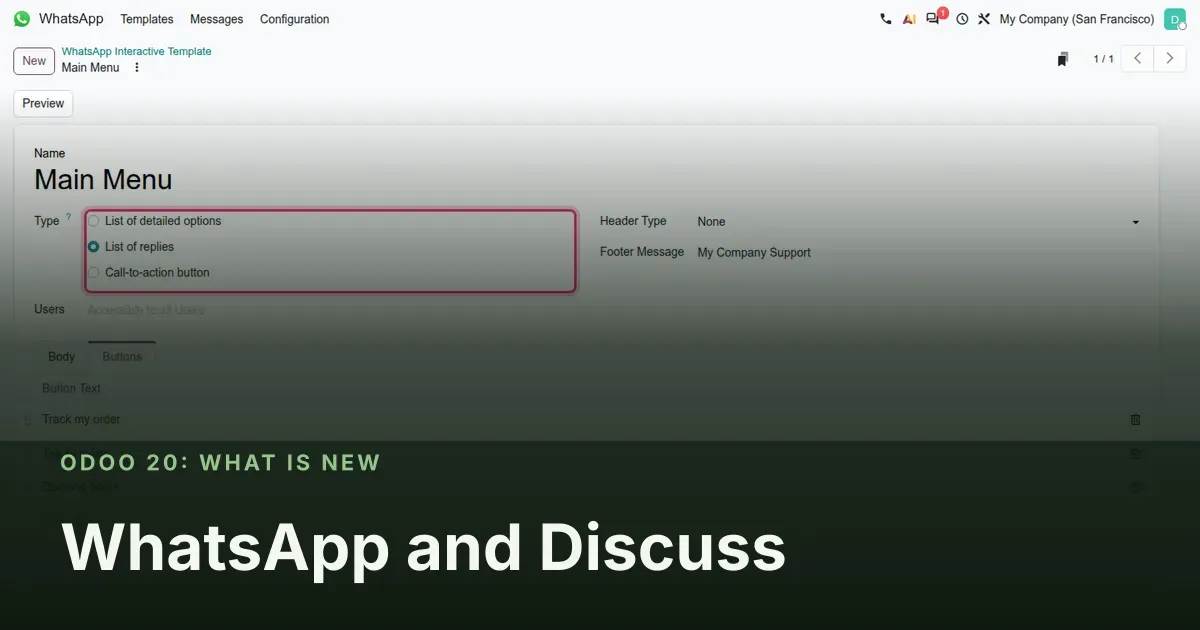Go to WhatsApp Interactive Template breadcrumb
The width and height of the screenshot is (1200, 630).
tap(137, 51)
